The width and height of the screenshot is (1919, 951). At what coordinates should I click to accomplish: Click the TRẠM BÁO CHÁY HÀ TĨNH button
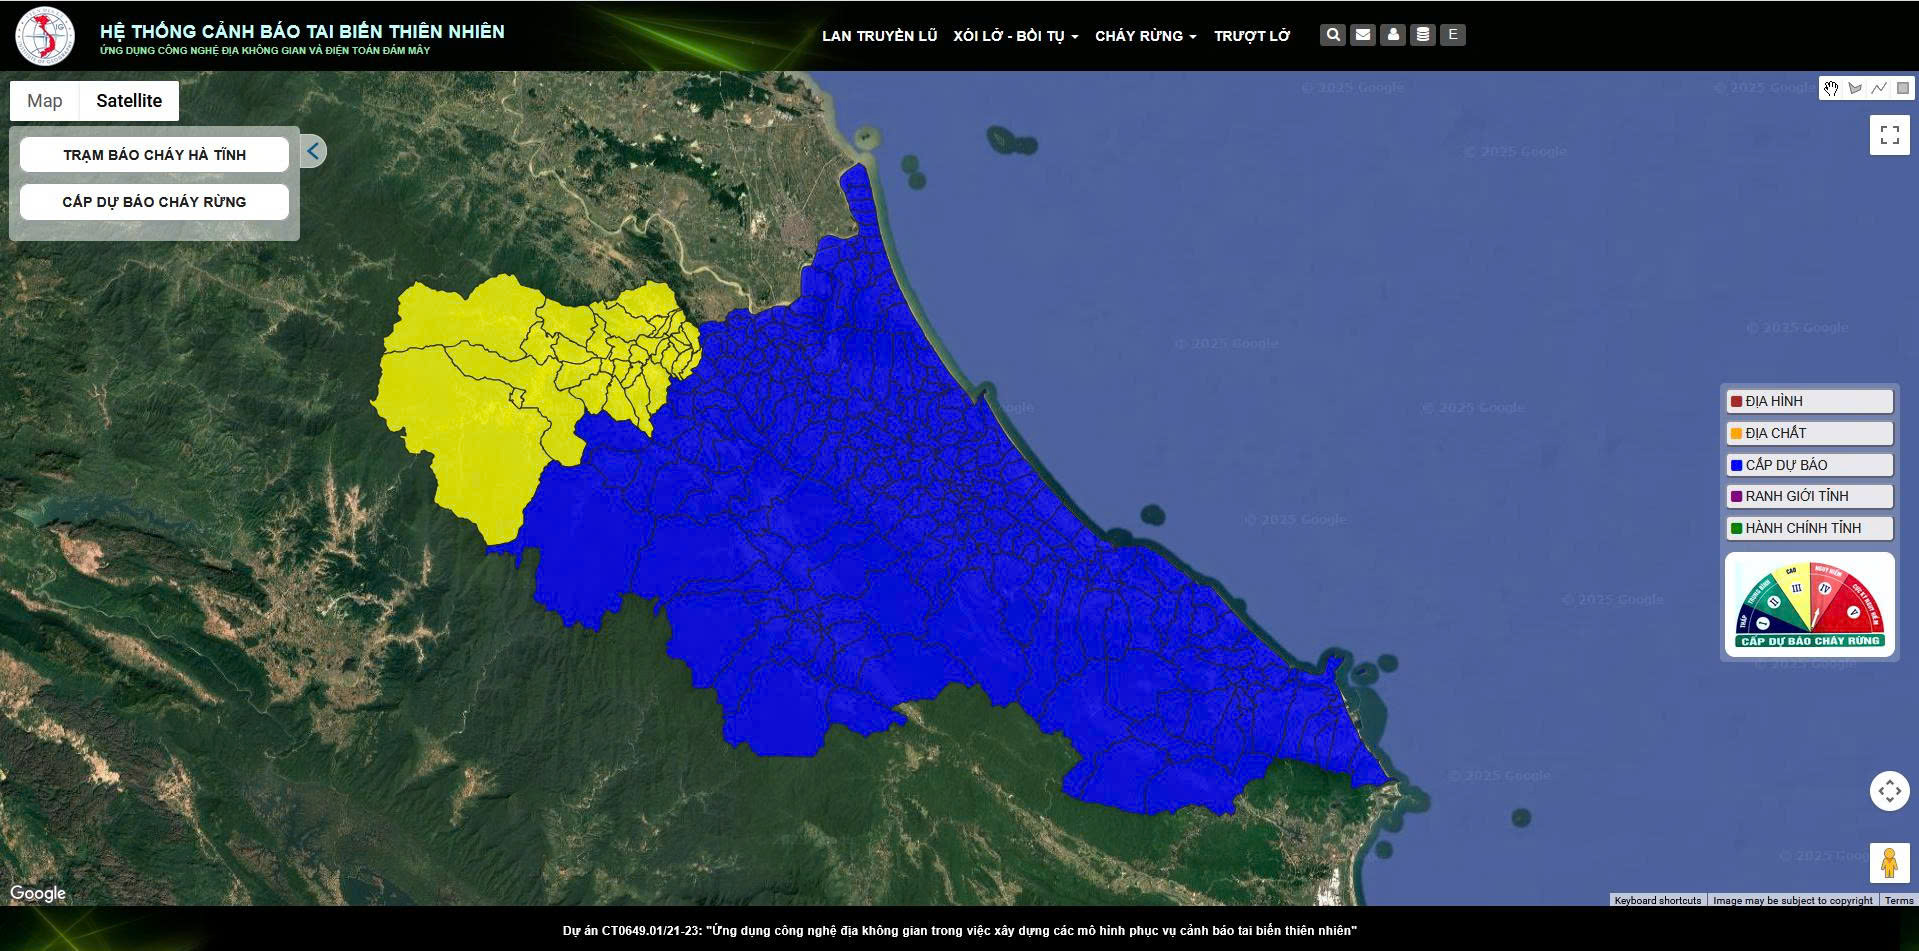point(153,153)
